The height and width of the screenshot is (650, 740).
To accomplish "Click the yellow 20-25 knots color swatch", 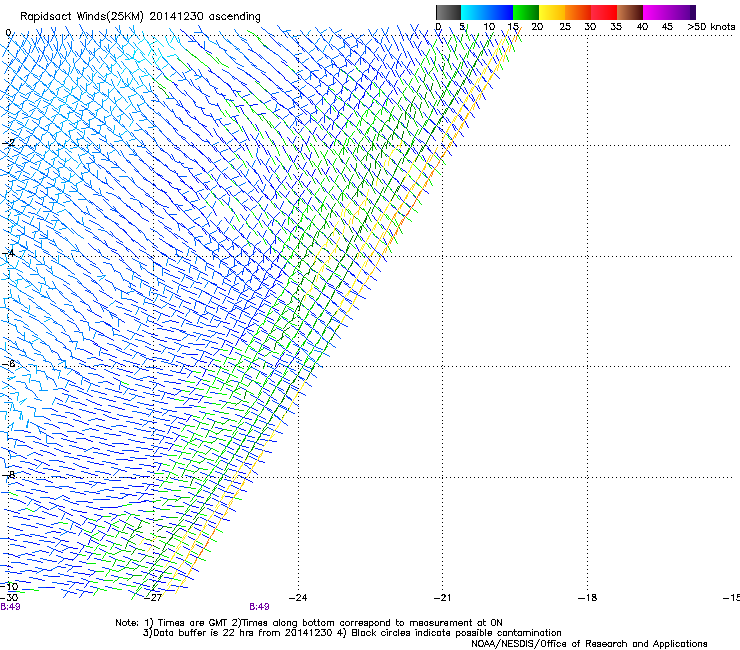I will tap(552, 12).
